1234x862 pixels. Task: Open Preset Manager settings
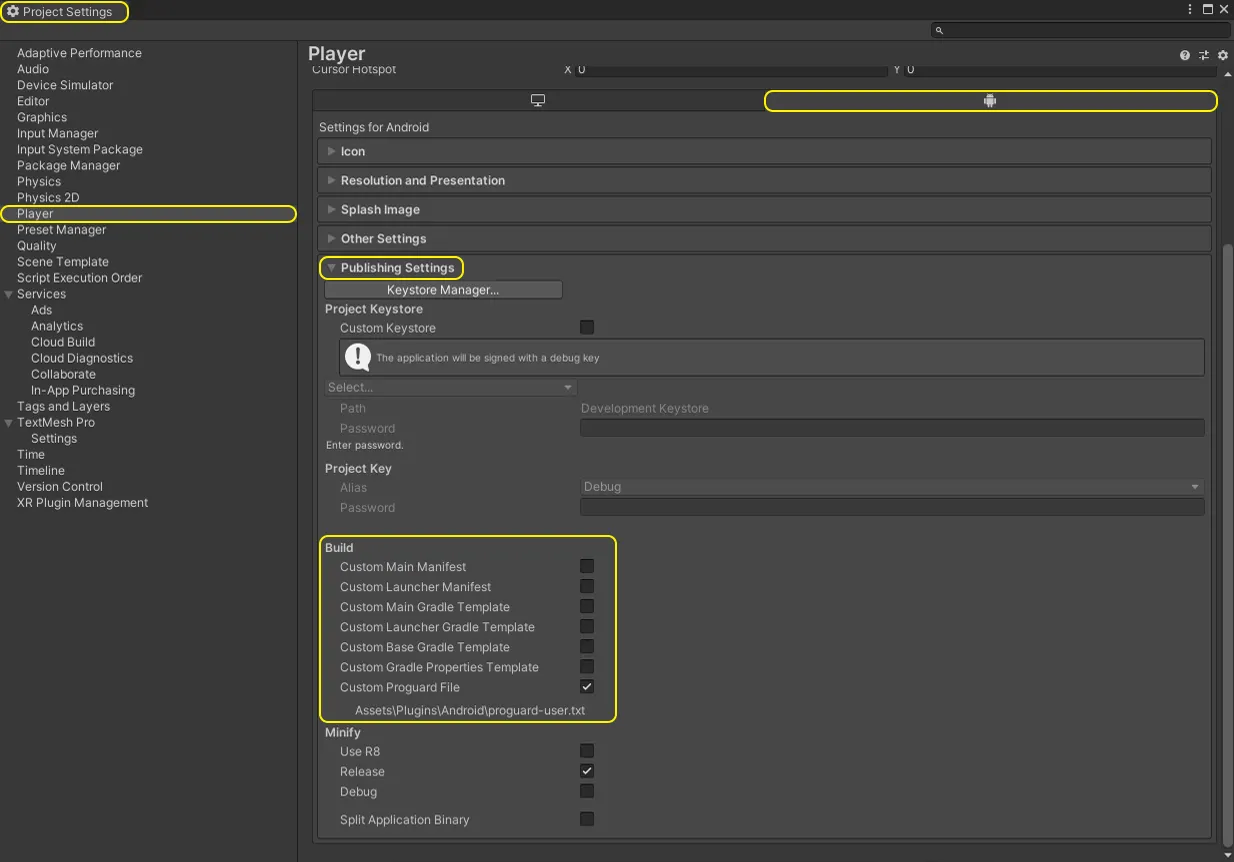tap(61, 229)
